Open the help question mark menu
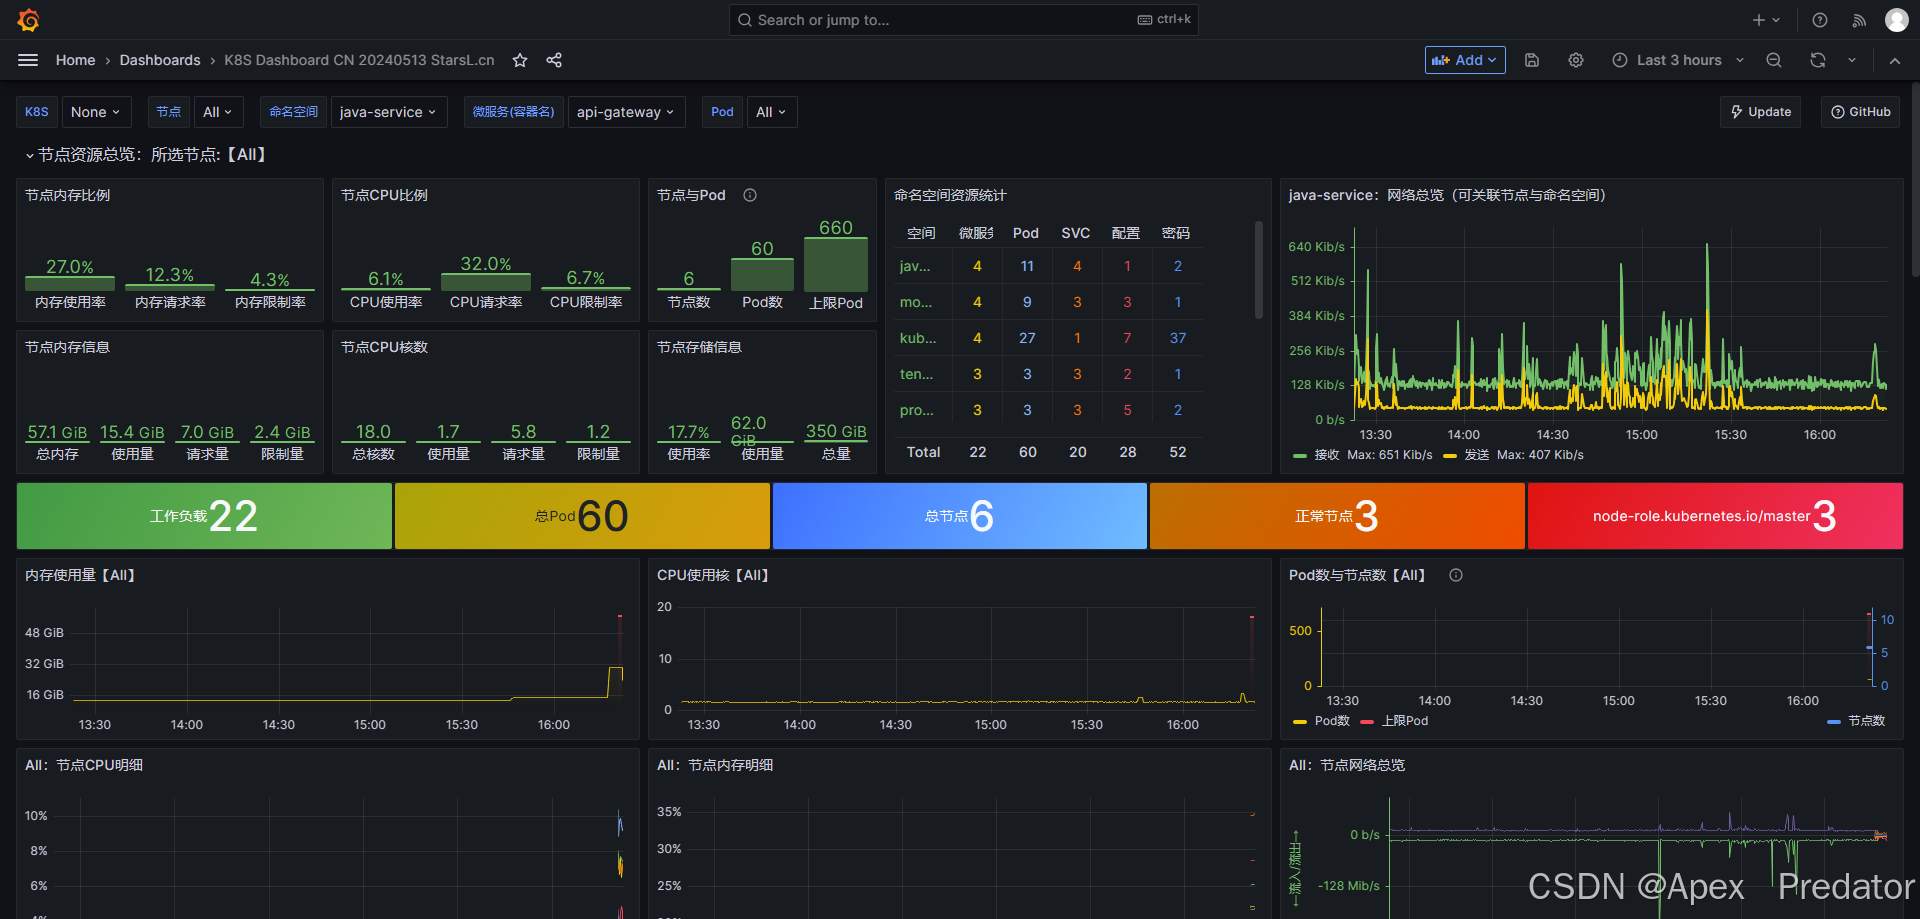This screenshot has width=1920, height=919. [1820, 20]
